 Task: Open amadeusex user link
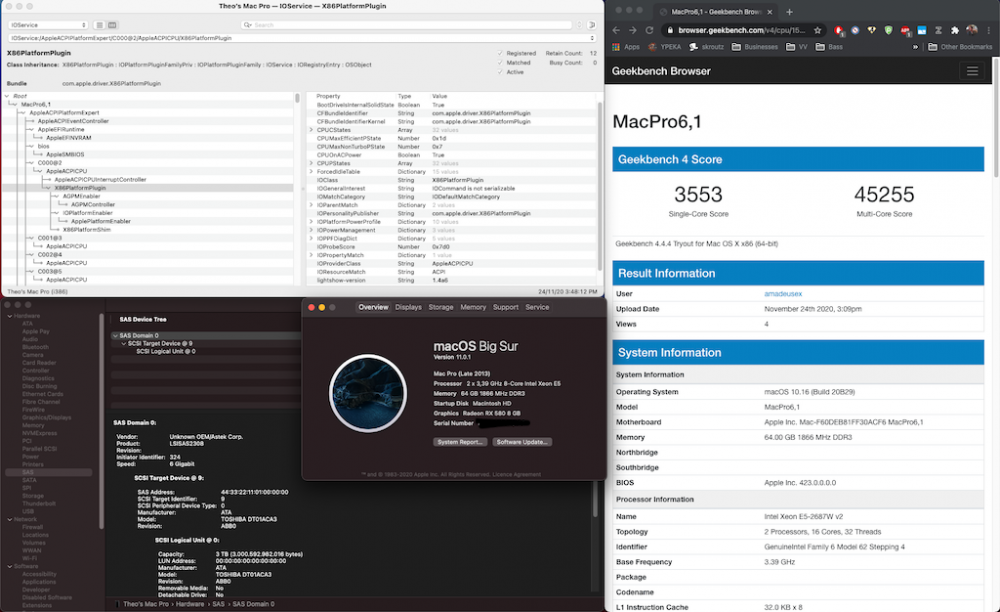tap(783, 294)
